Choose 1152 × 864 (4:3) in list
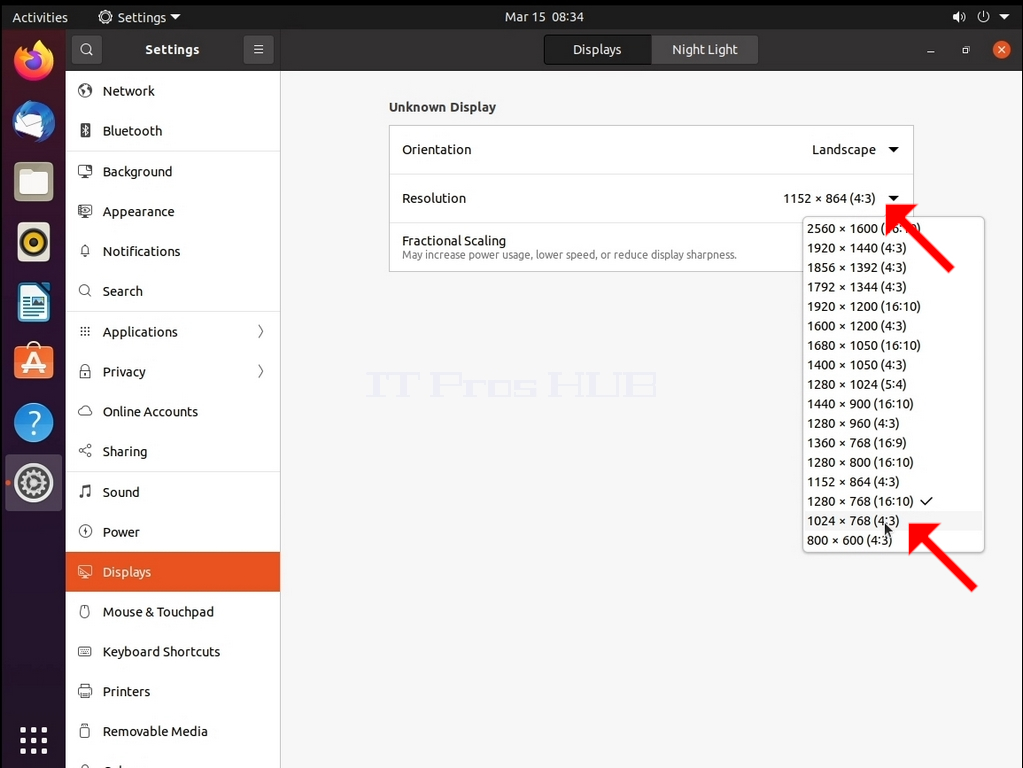 893,482
